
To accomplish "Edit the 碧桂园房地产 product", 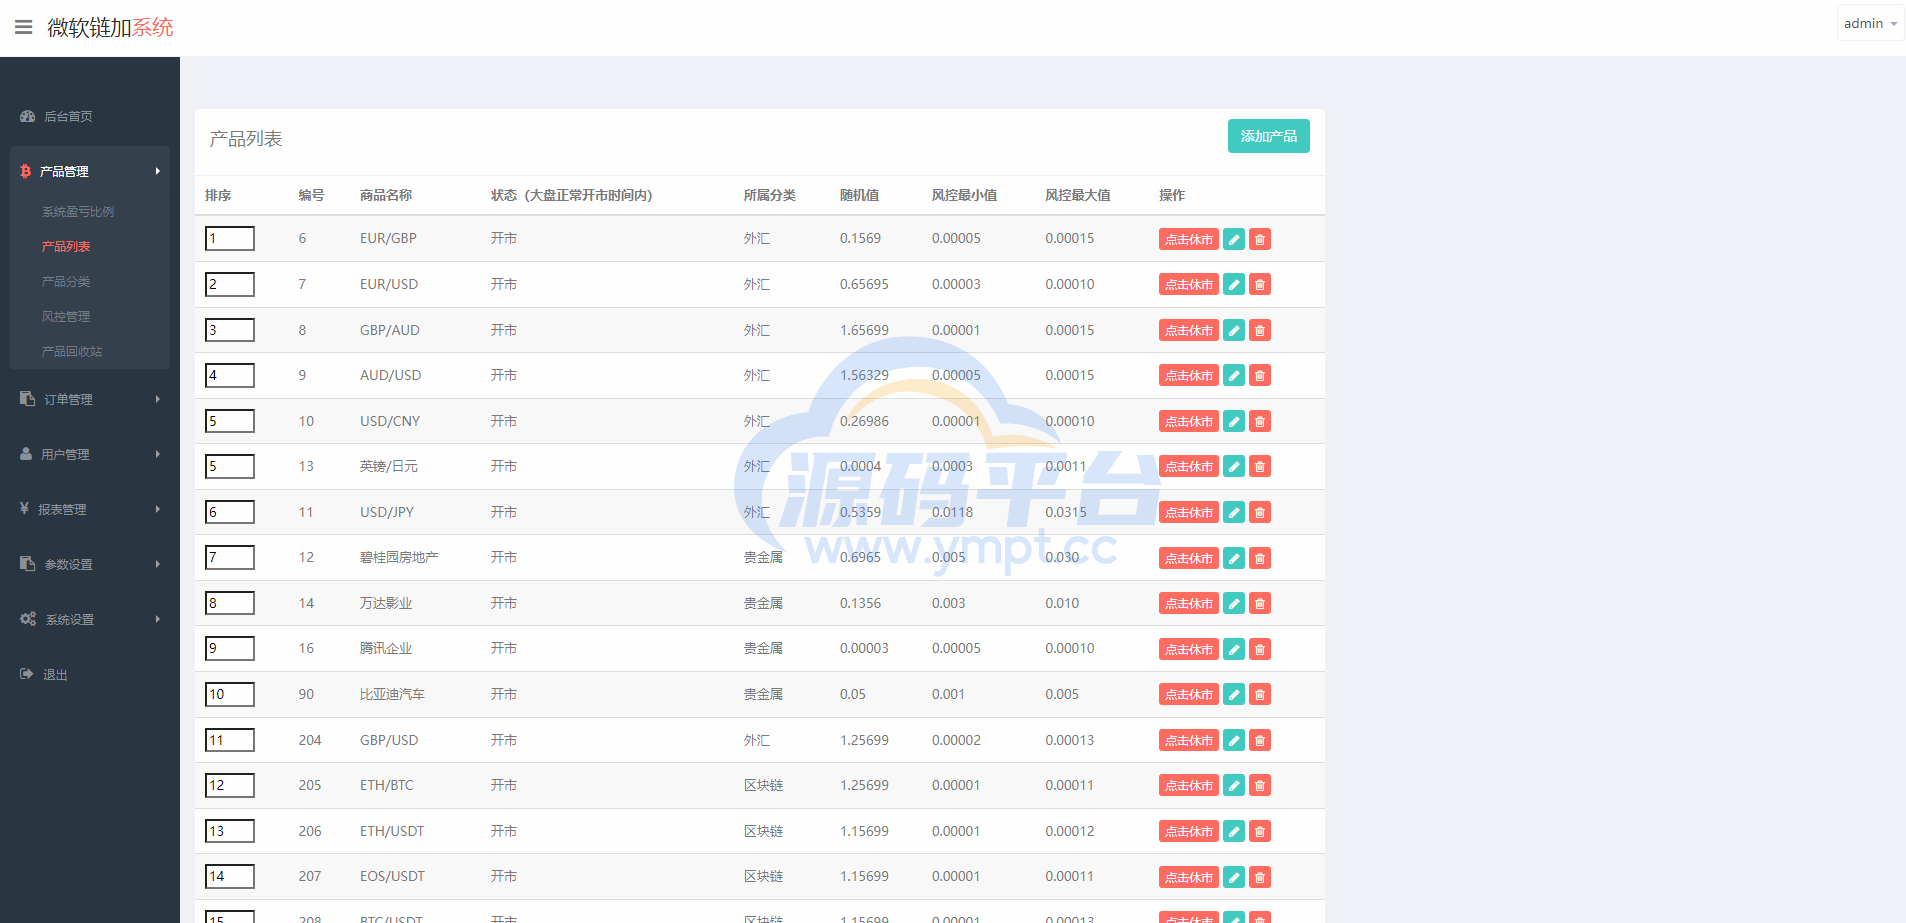I will [1234, 558].
